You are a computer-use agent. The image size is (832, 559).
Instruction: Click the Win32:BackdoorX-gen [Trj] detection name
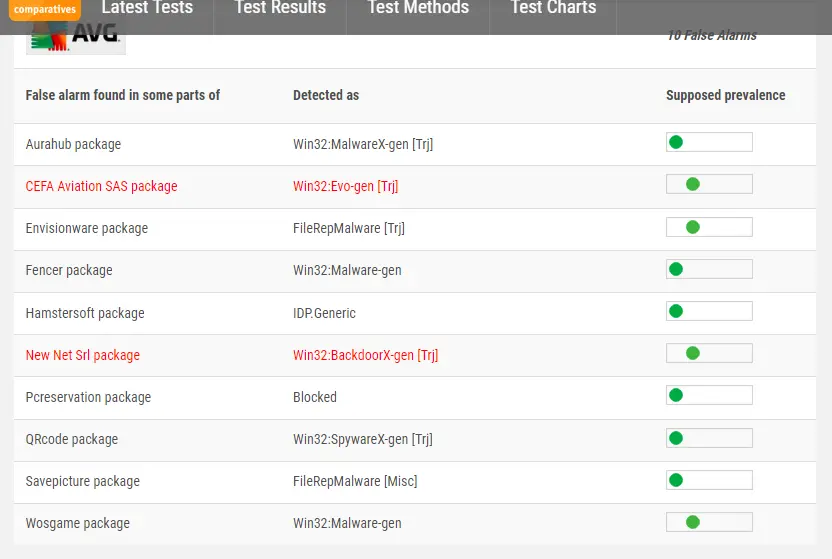(x=366, y=355)
